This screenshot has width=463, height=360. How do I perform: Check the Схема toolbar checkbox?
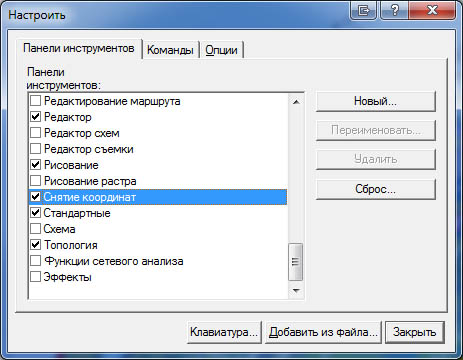[x=35, y=228]
